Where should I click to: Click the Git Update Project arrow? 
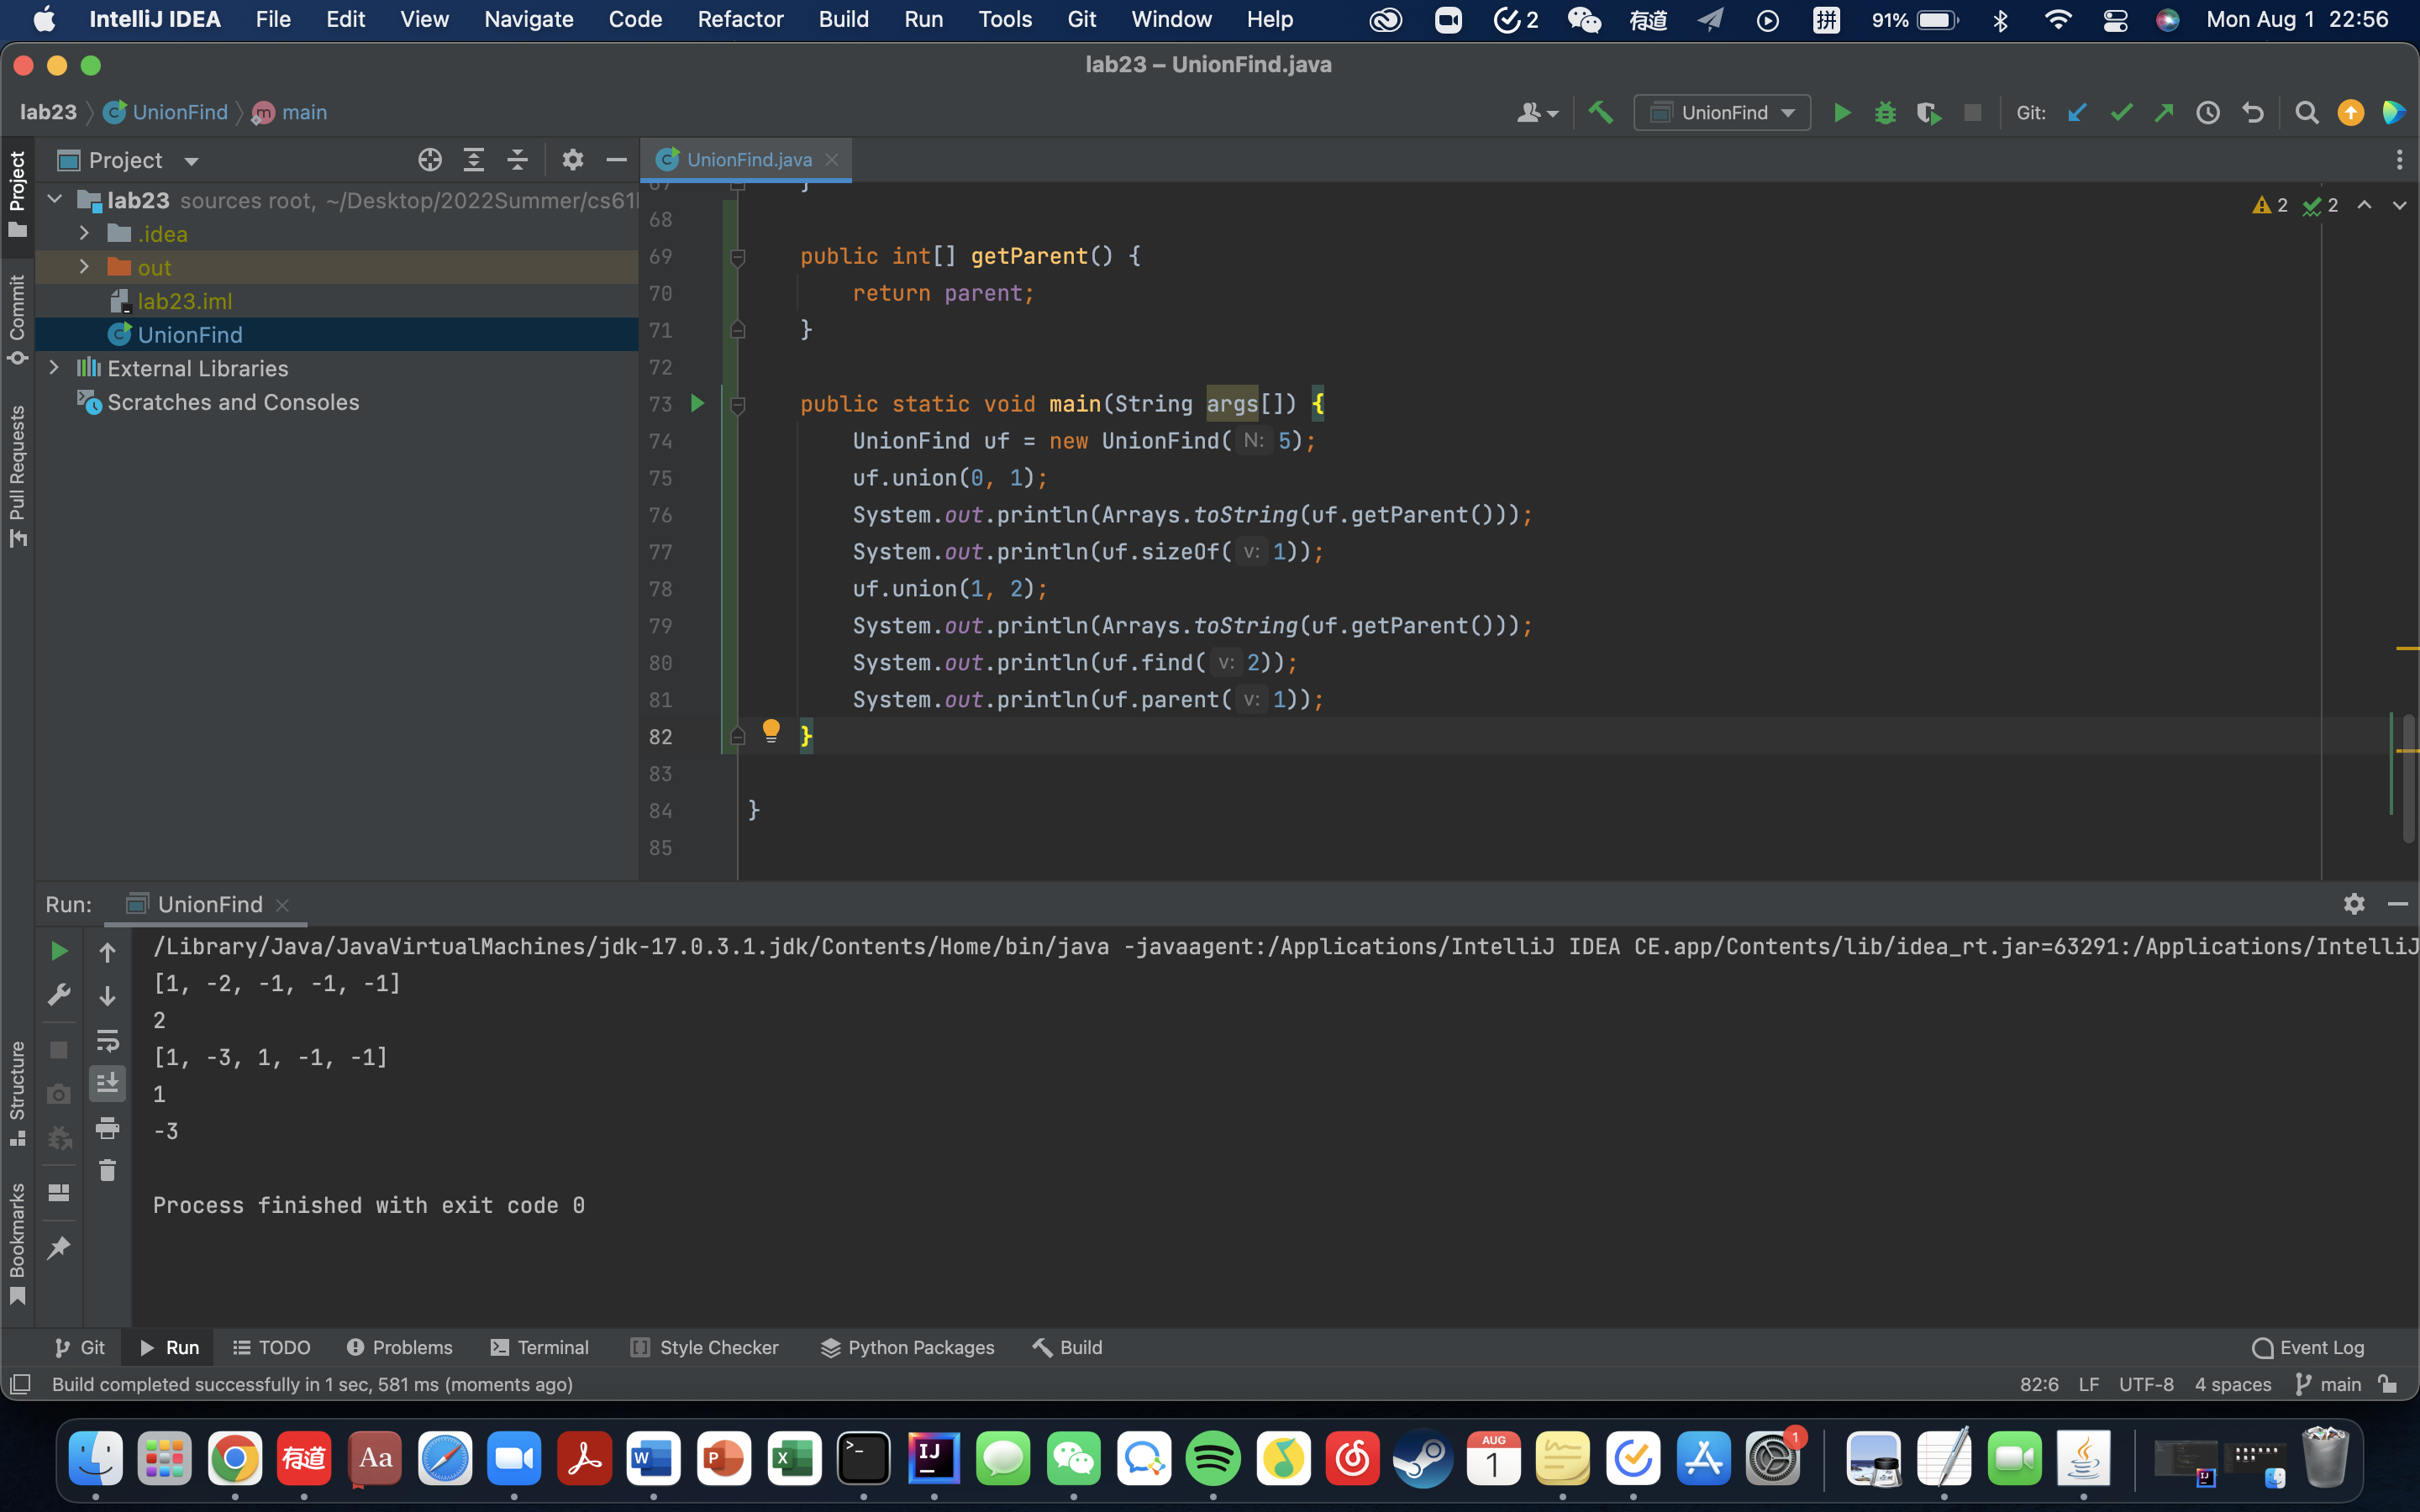pos(2077,112)
